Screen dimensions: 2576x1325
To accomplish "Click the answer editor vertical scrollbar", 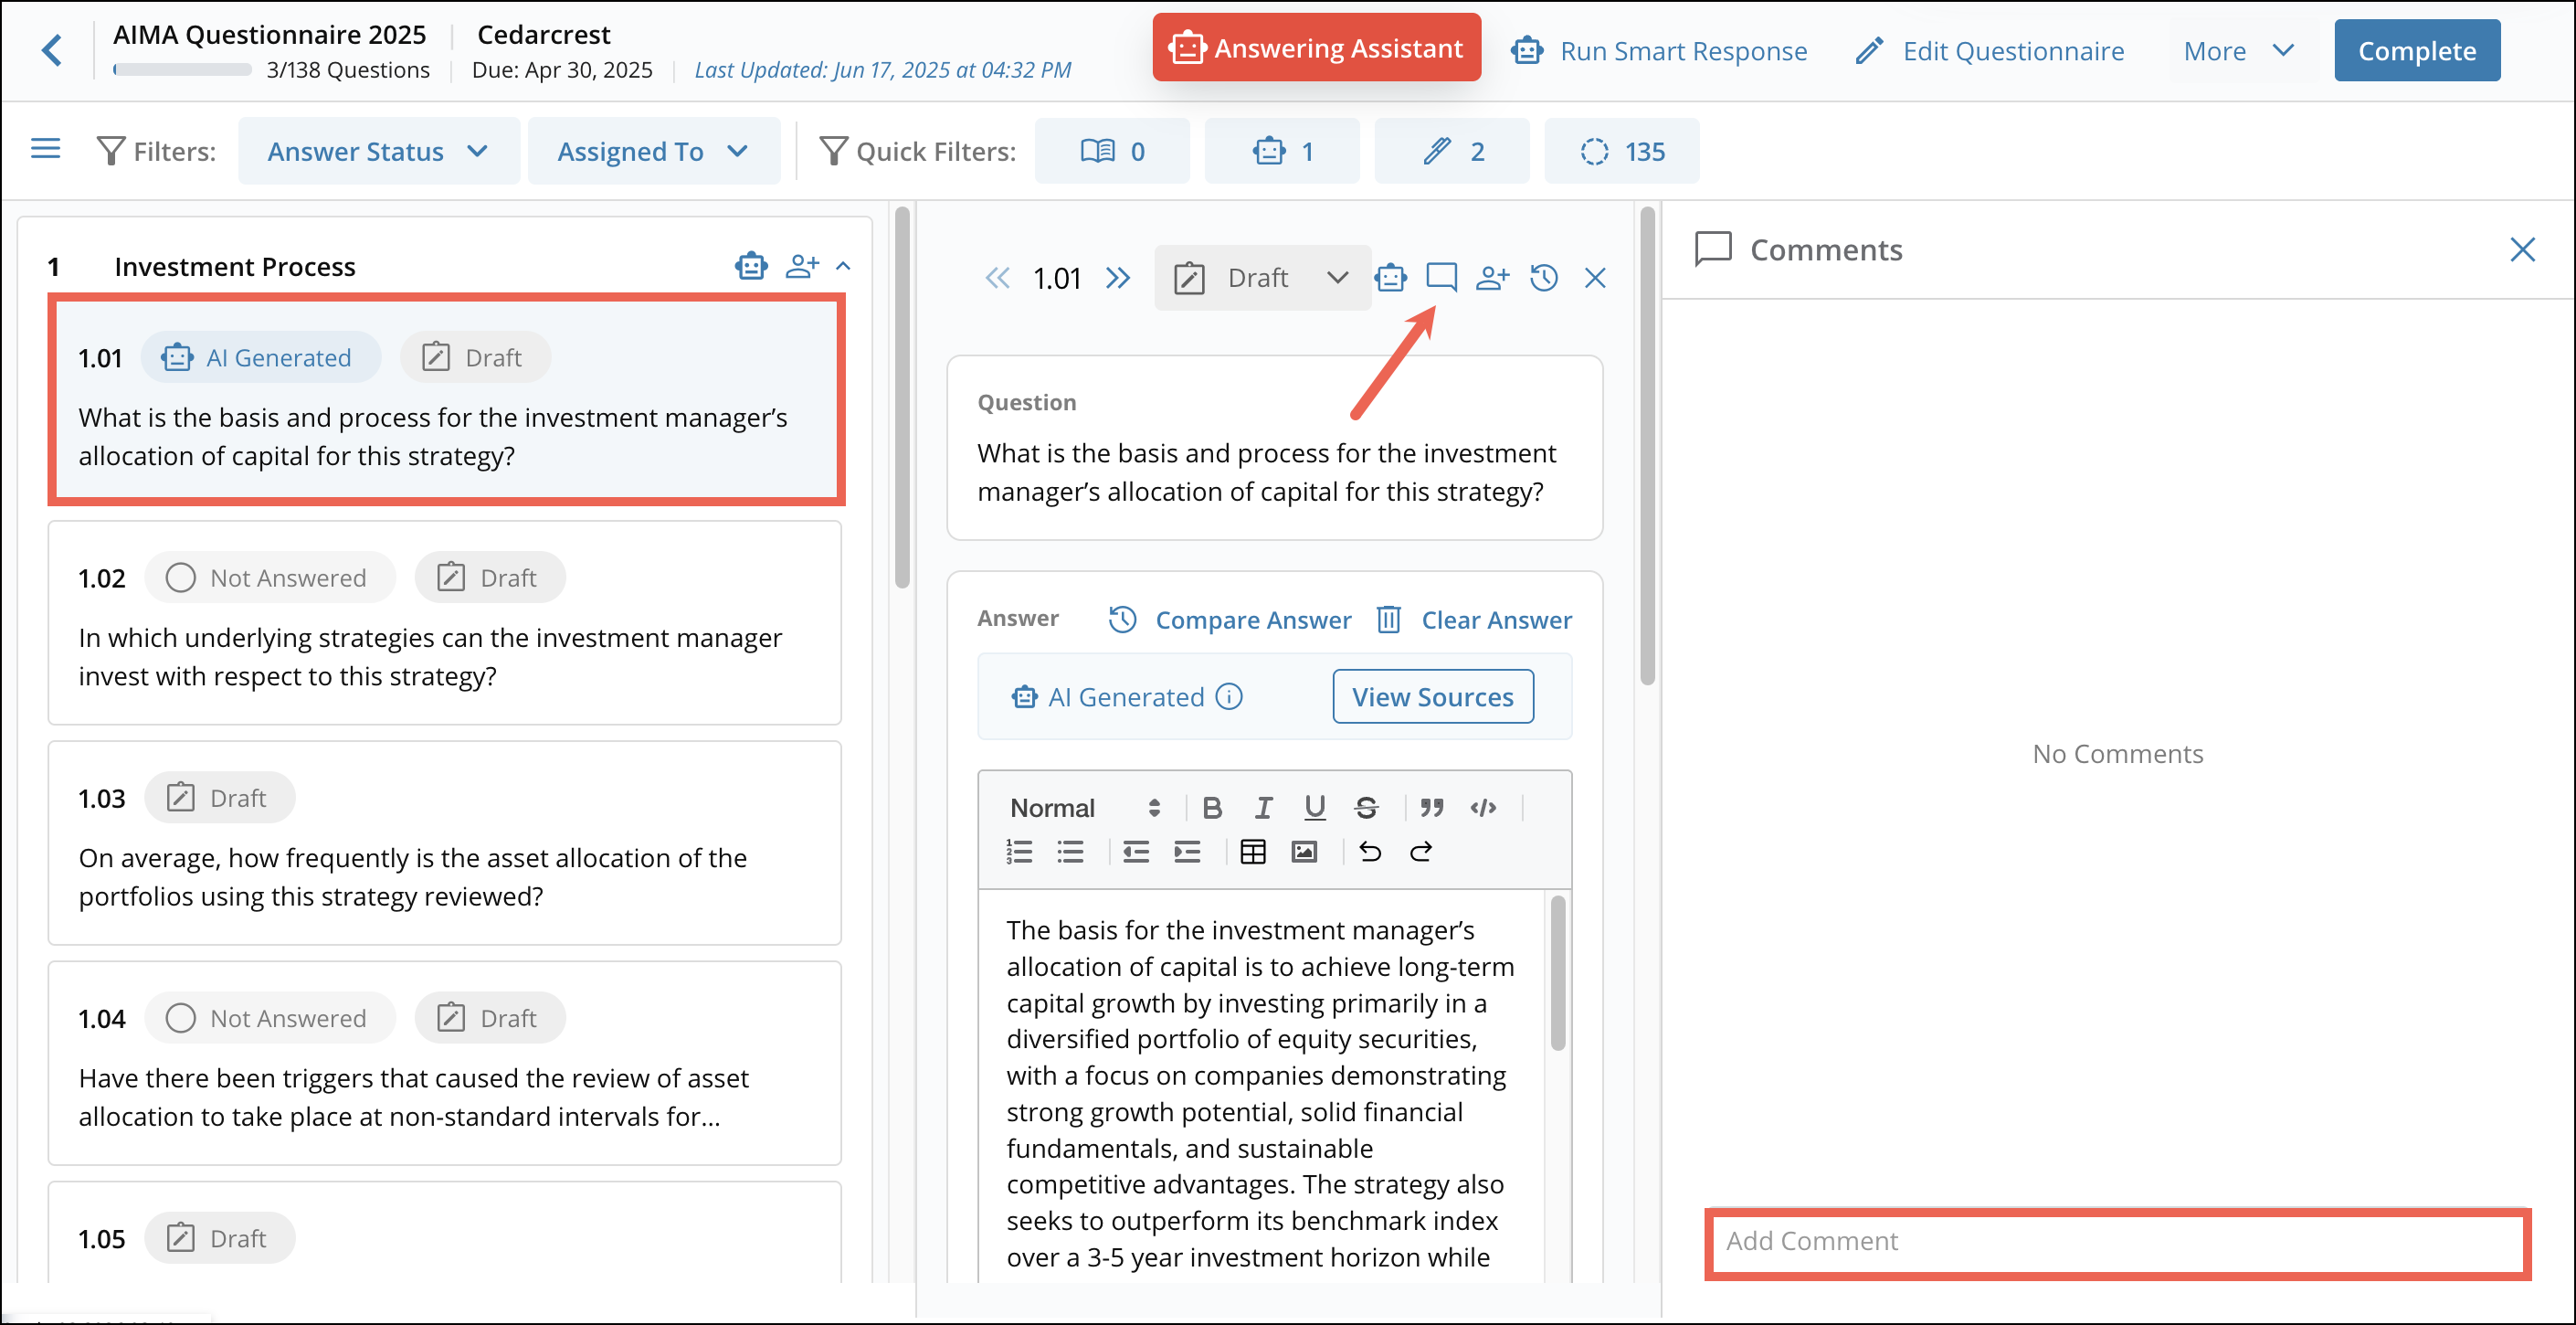I will click(1557, 973).
